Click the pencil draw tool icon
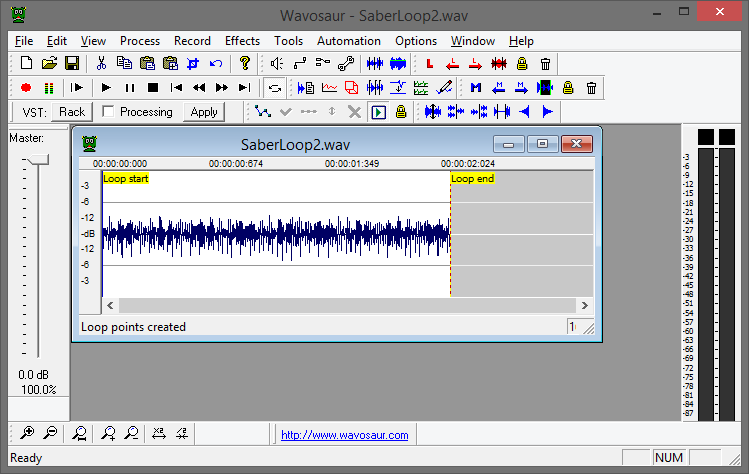 (445, 87)
